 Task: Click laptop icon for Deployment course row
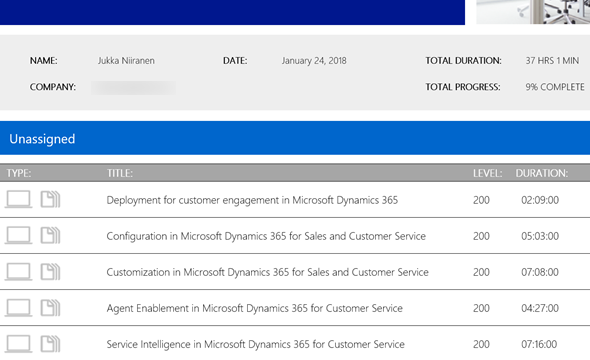click(18, 199)
